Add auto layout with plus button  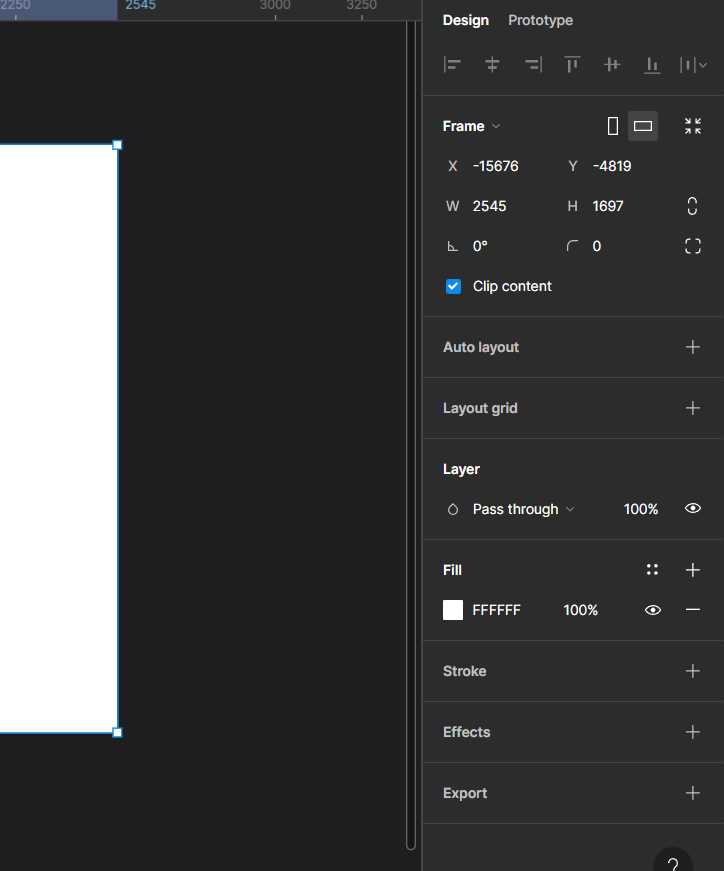click(x=692, y=347)
